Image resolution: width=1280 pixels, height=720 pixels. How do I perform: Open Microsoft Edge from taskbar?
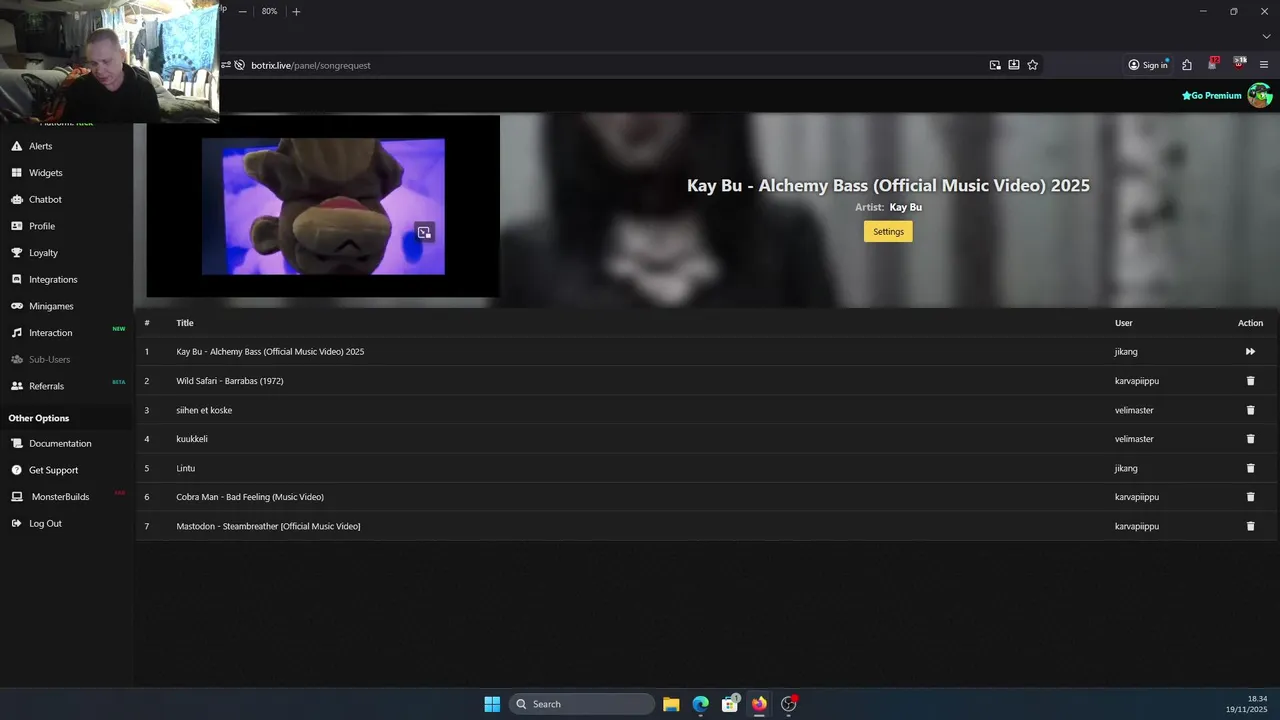point(701,704)
